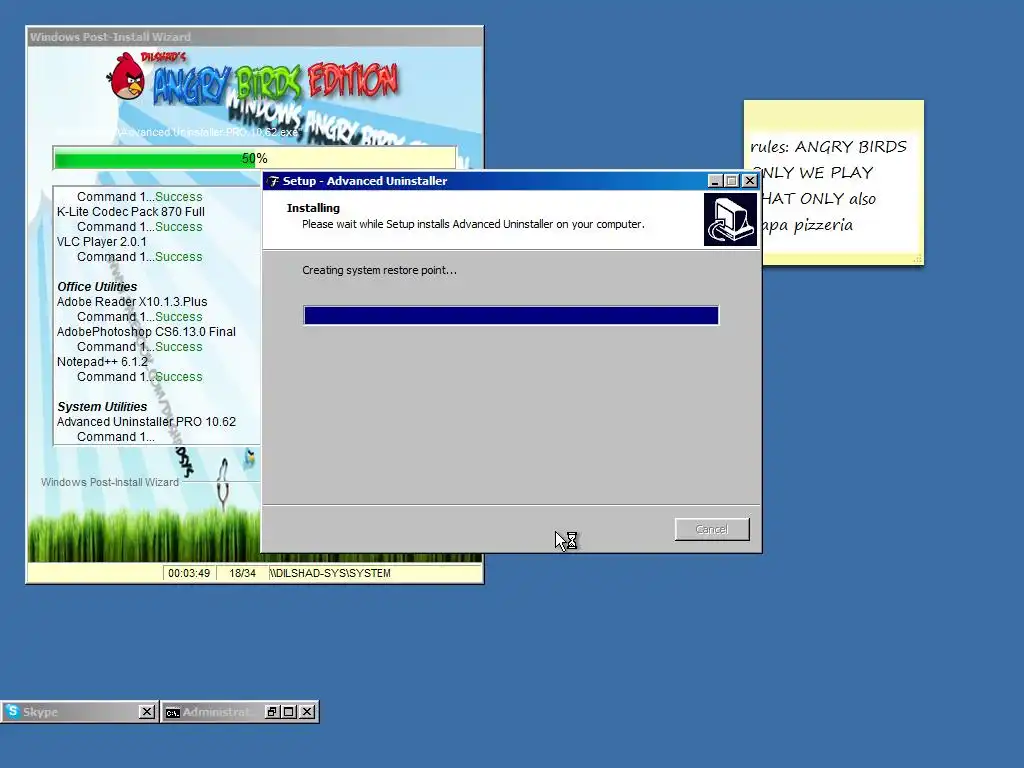Click the System Utilities heading
Image resolution: width=1024 pixels, height=768 pixels.
point(102,407)
